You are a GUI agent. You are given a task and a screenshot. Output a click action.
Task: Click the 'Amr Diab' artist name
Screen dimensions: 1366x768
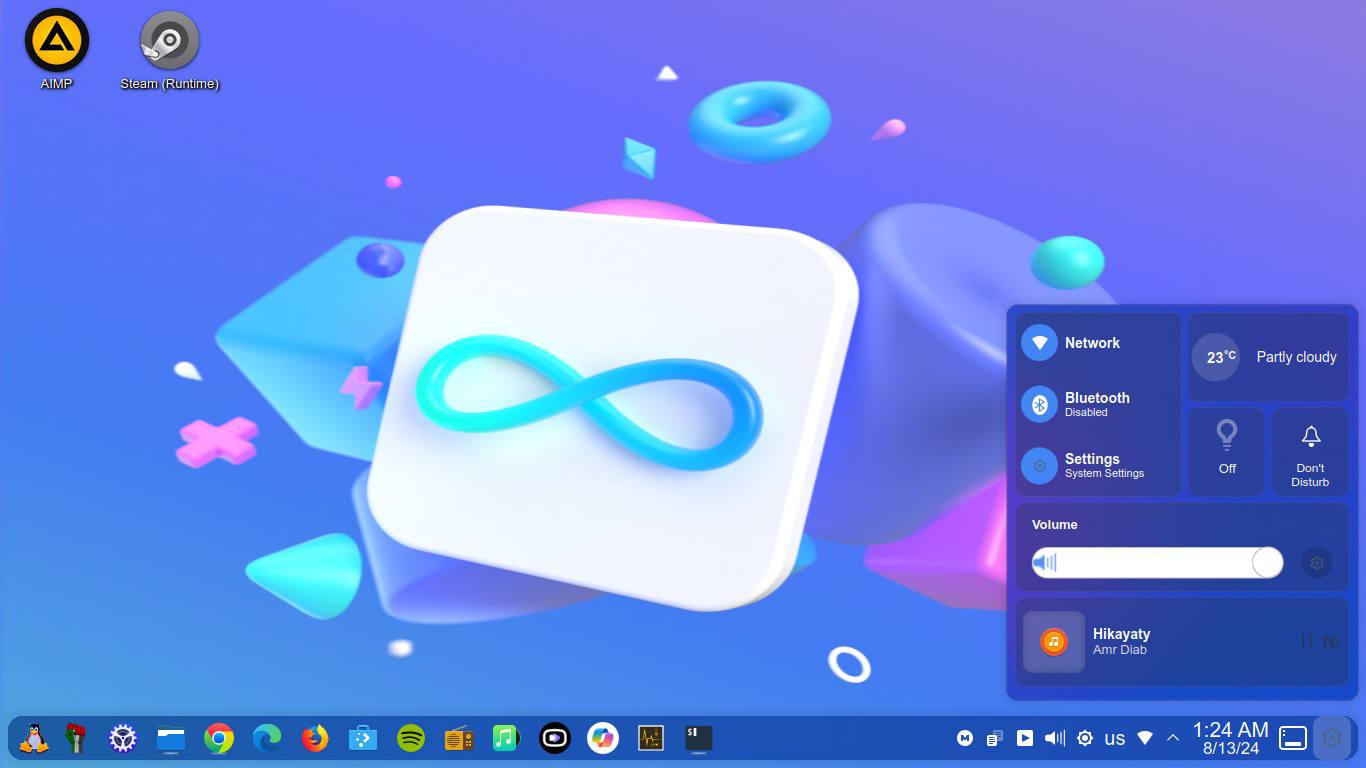coord(1120,650)
